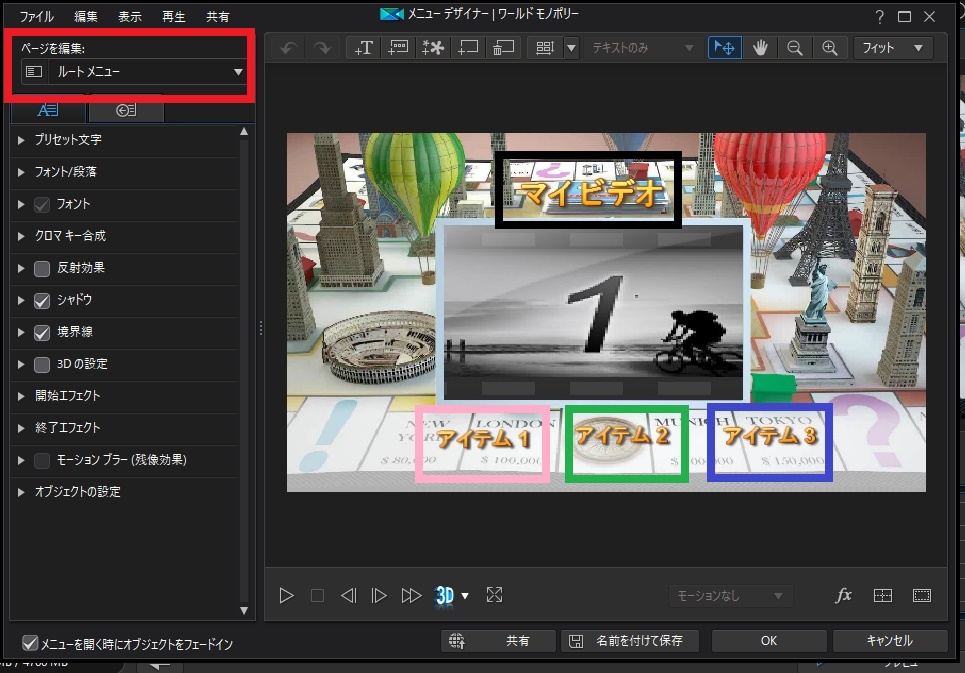Confirm with the OK button
Screen dimensions: 965x673
tap(769, 641)
